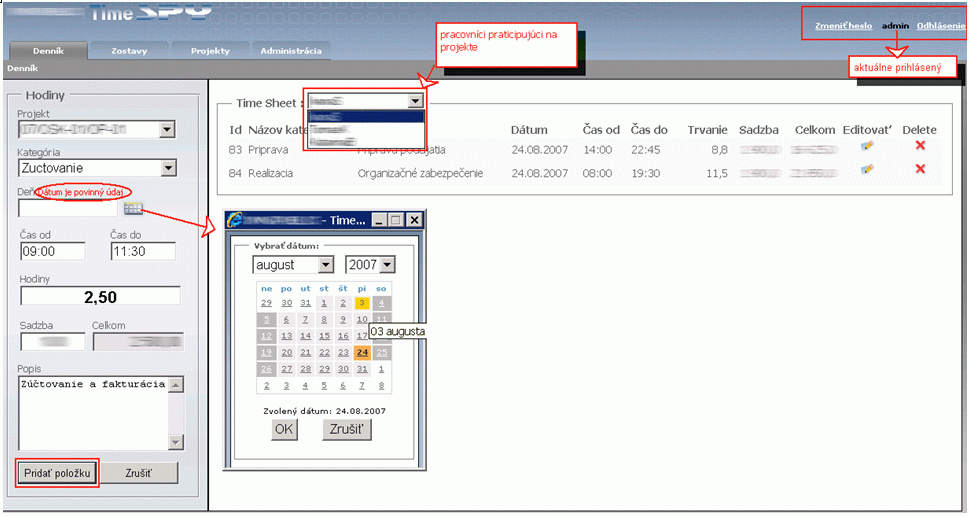Select day 1 in first calendar row
Viewport: 969px width, 516px height.
(x=324, y=303)
